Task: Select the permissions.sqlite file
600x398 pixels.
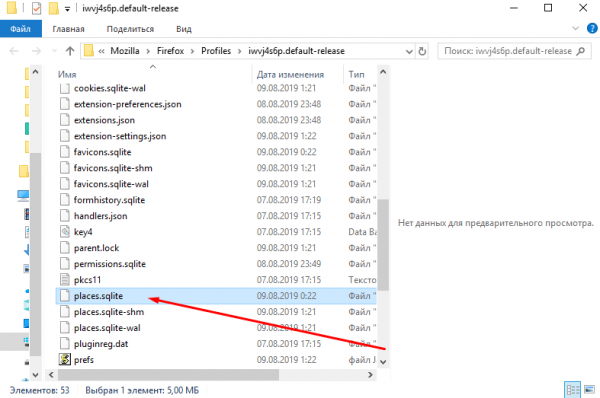Action: pos(109,264)
